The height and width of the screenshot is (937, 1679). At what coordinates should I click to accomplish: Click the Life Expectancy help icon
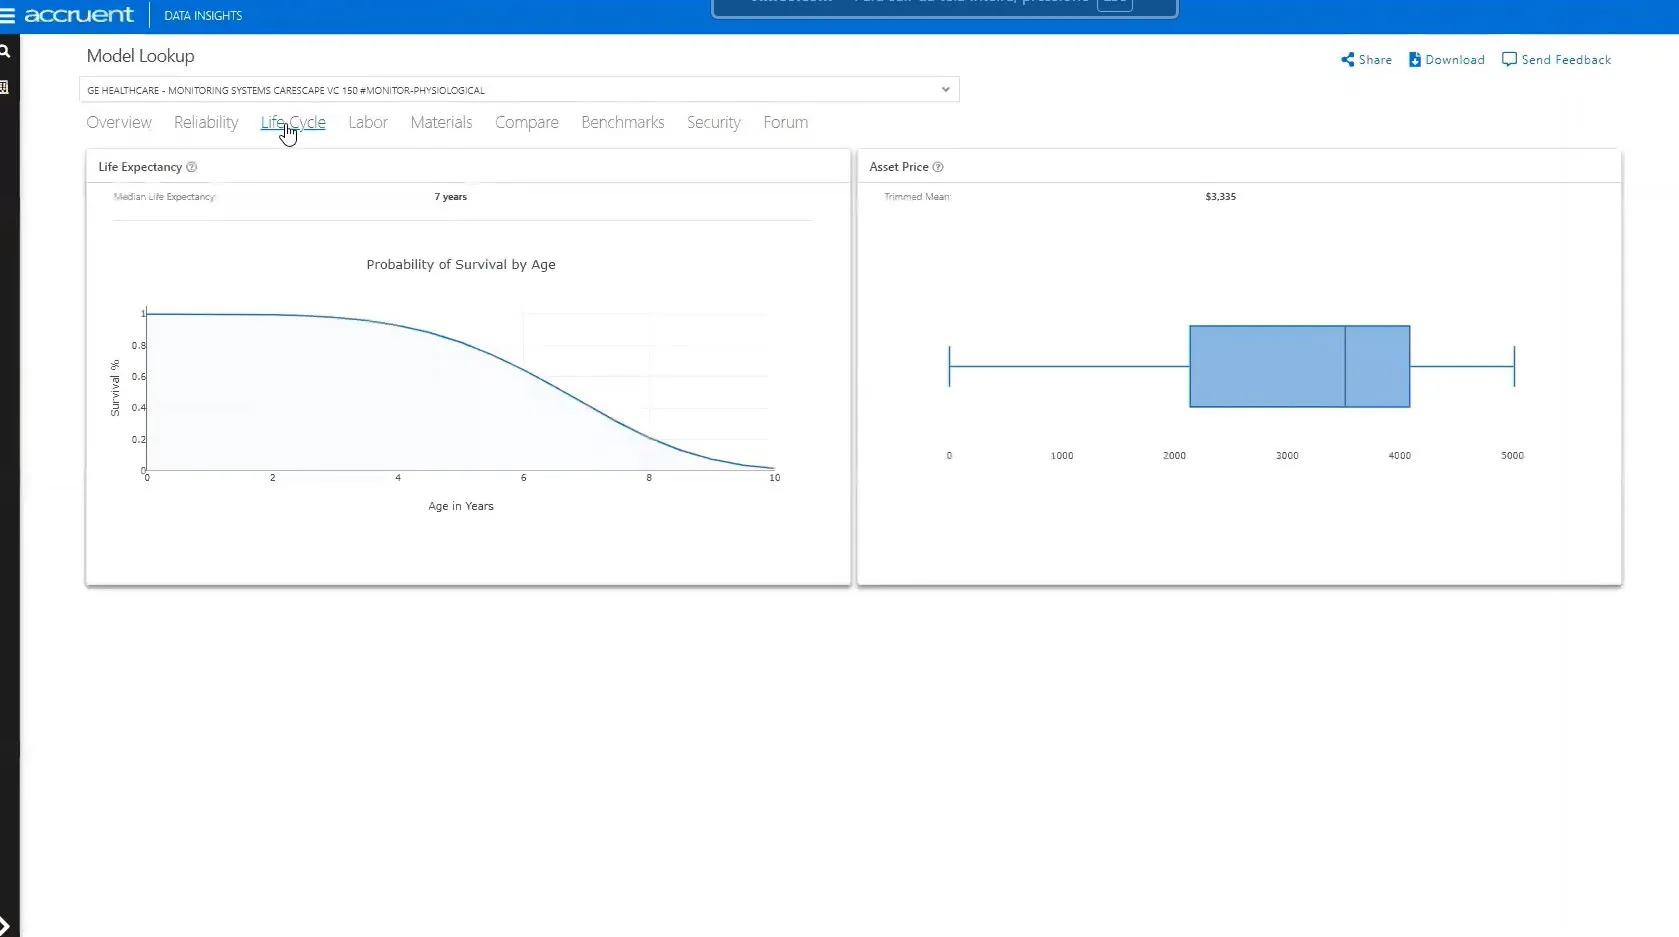tap(192, 167)
